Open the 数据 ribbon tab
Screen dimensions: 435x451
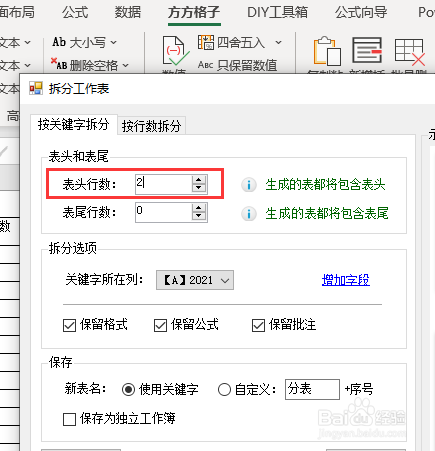coord(128,13)
